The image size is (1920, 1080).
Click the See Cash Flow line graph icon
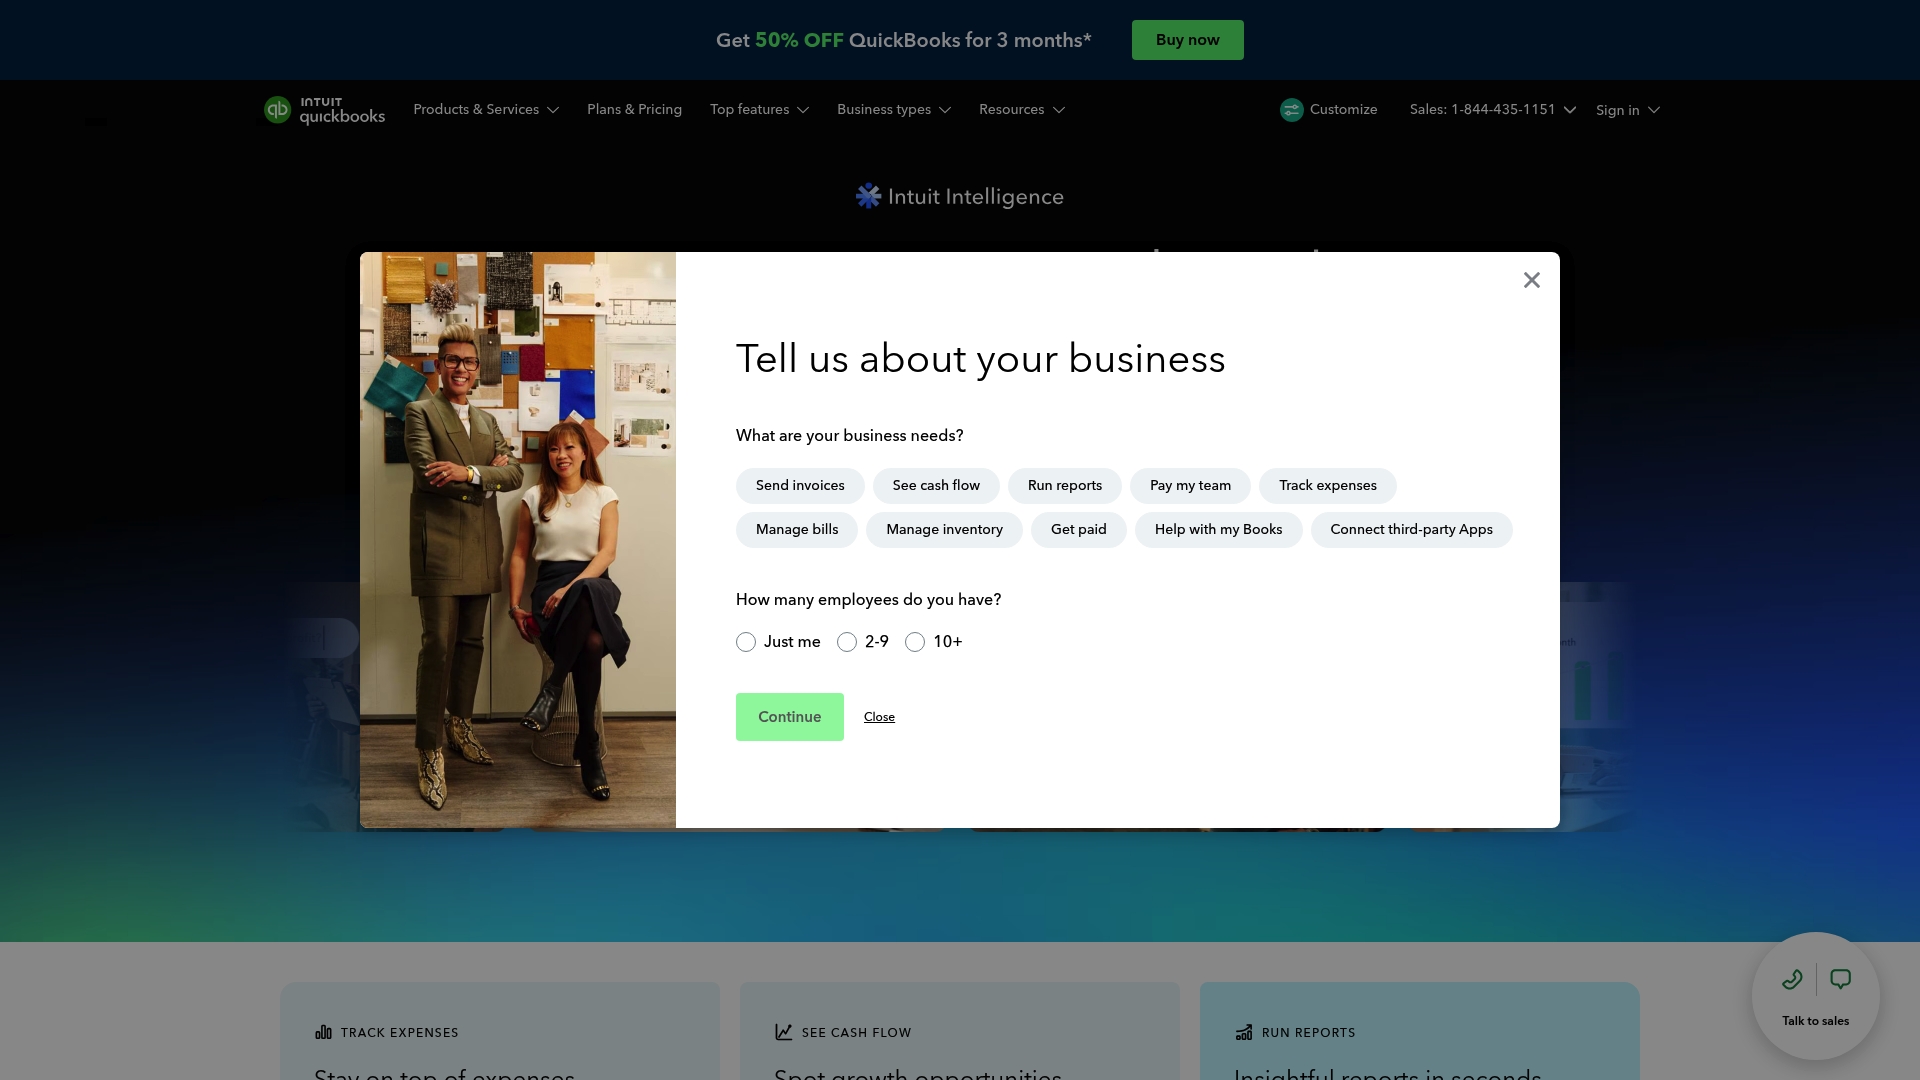tap(785, 1031)
